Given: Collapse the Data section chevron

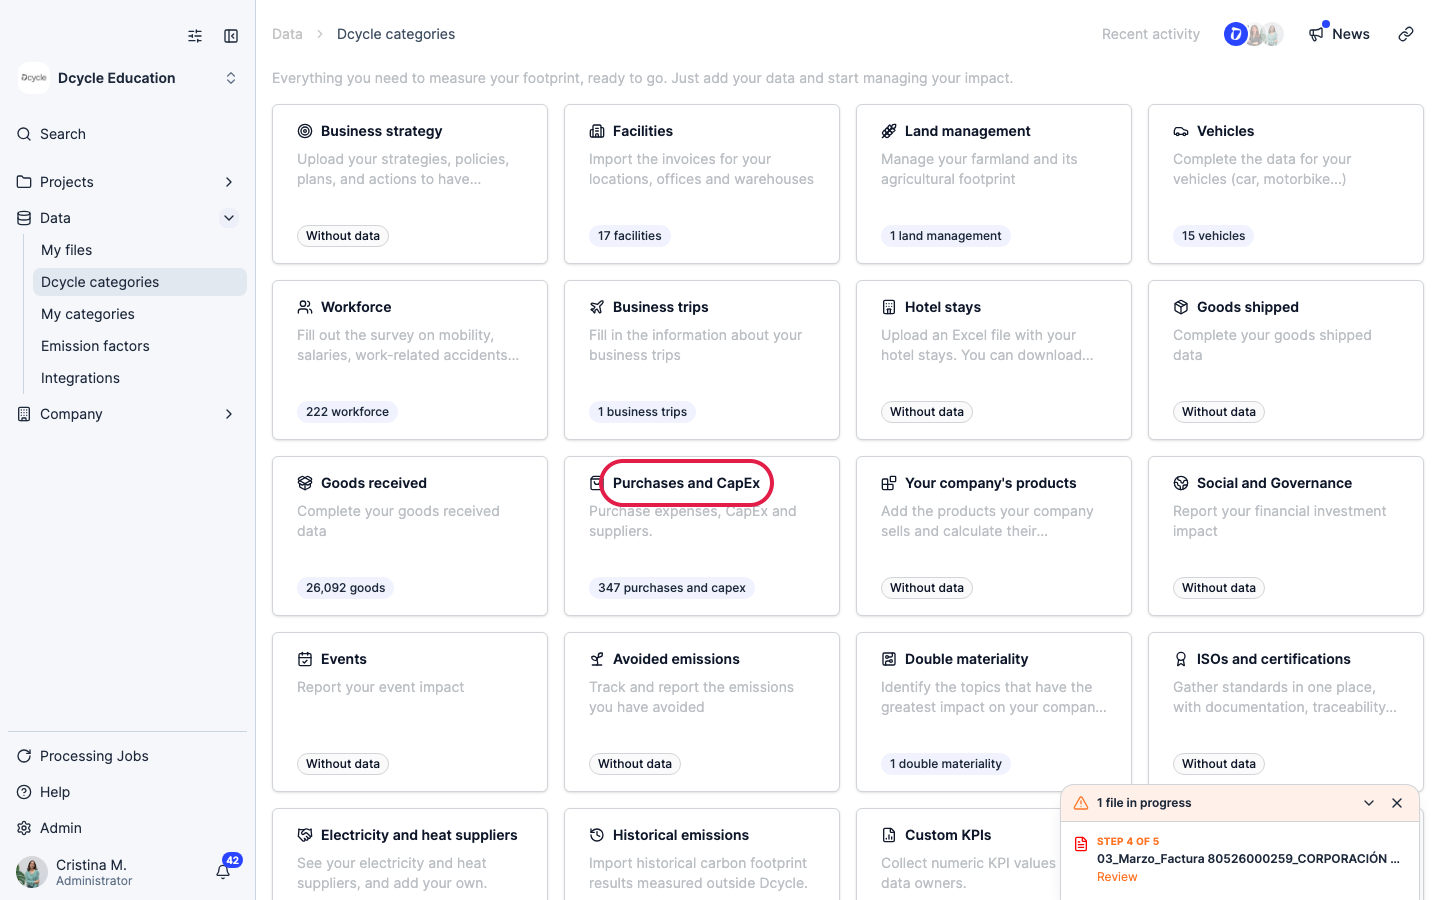Looking at the screenshot, I should point(229,218).
